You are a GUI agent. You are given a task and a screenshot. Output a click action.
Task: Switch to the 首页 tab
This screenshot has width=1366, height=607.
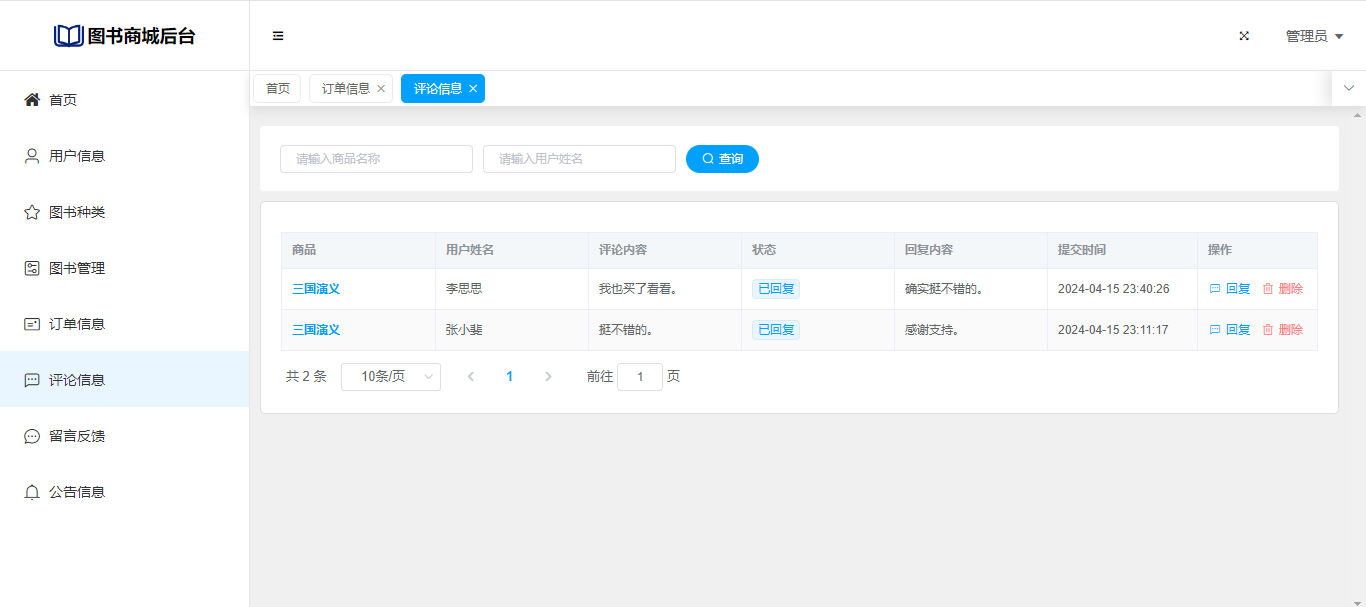pos(277,88)
